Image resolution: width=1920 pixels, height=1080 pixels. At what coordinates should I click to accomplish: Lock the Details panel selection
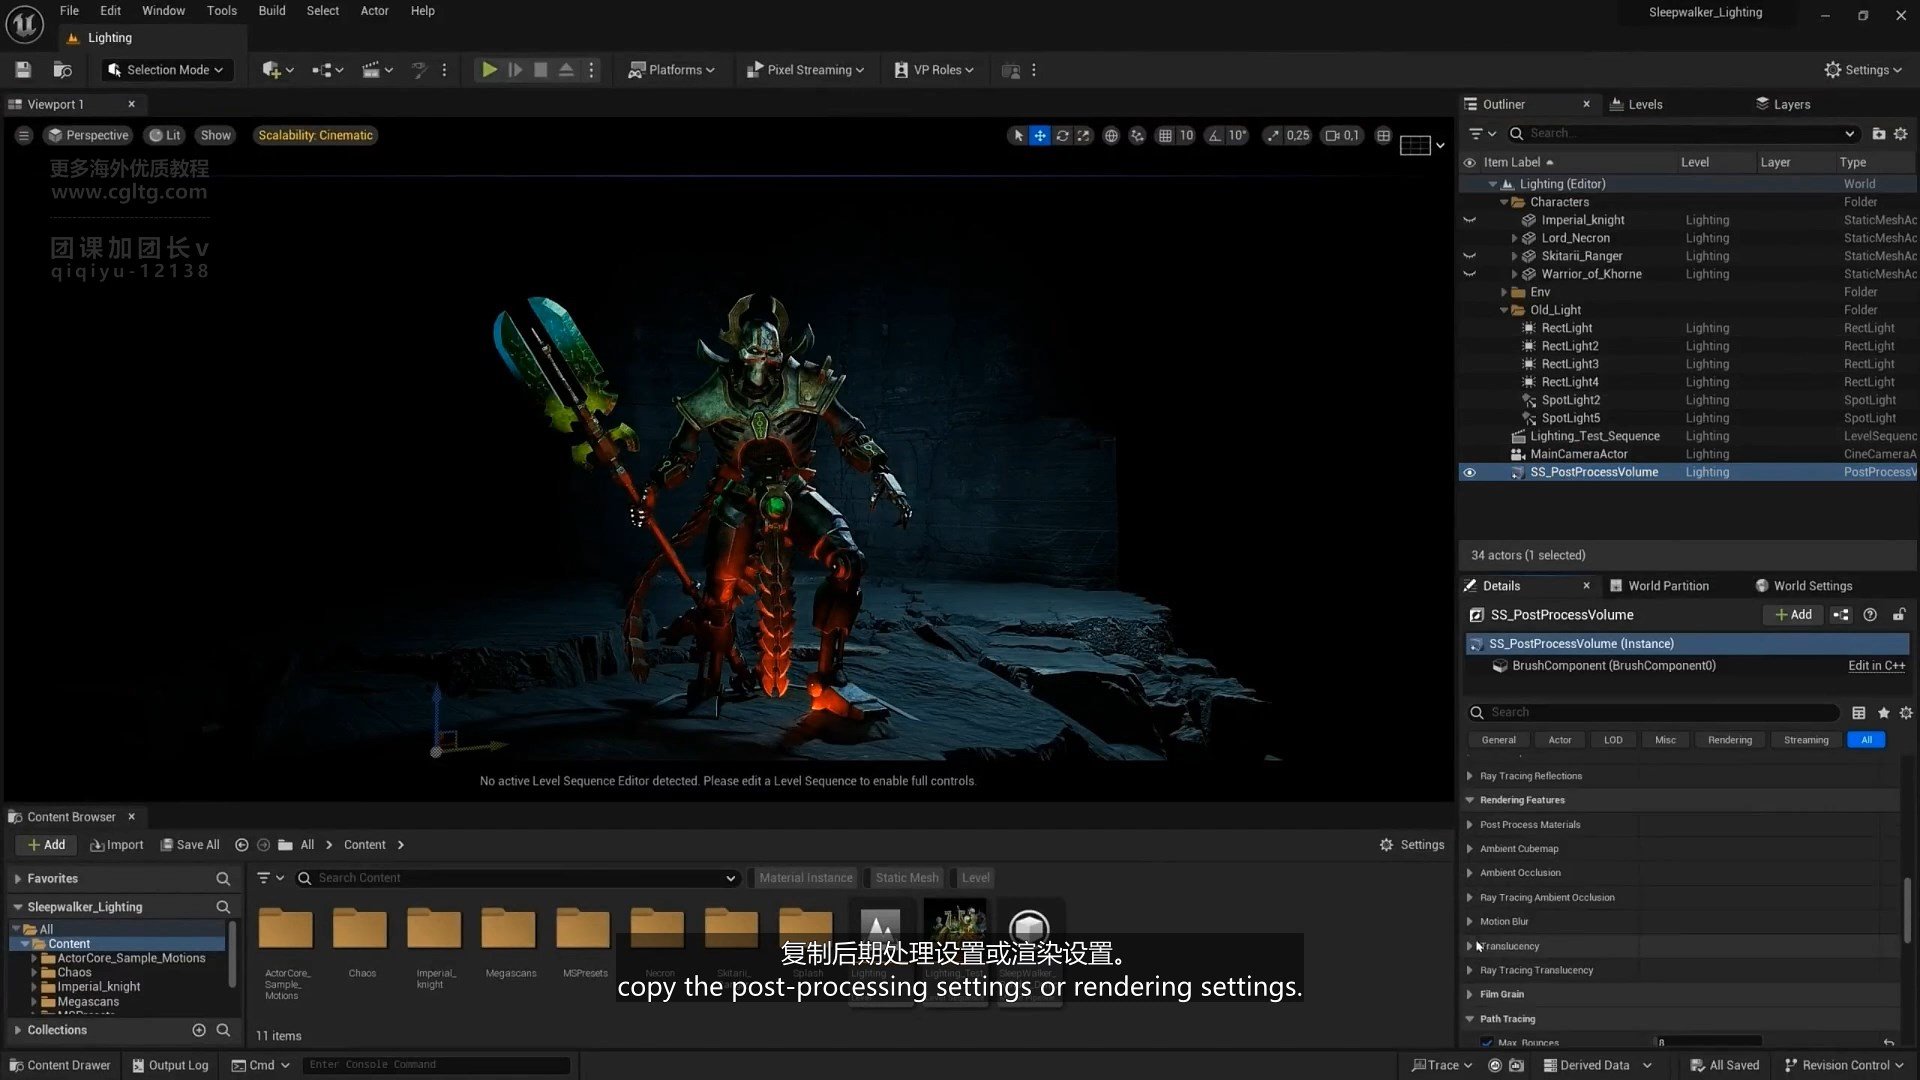[x=1899, y=615]
